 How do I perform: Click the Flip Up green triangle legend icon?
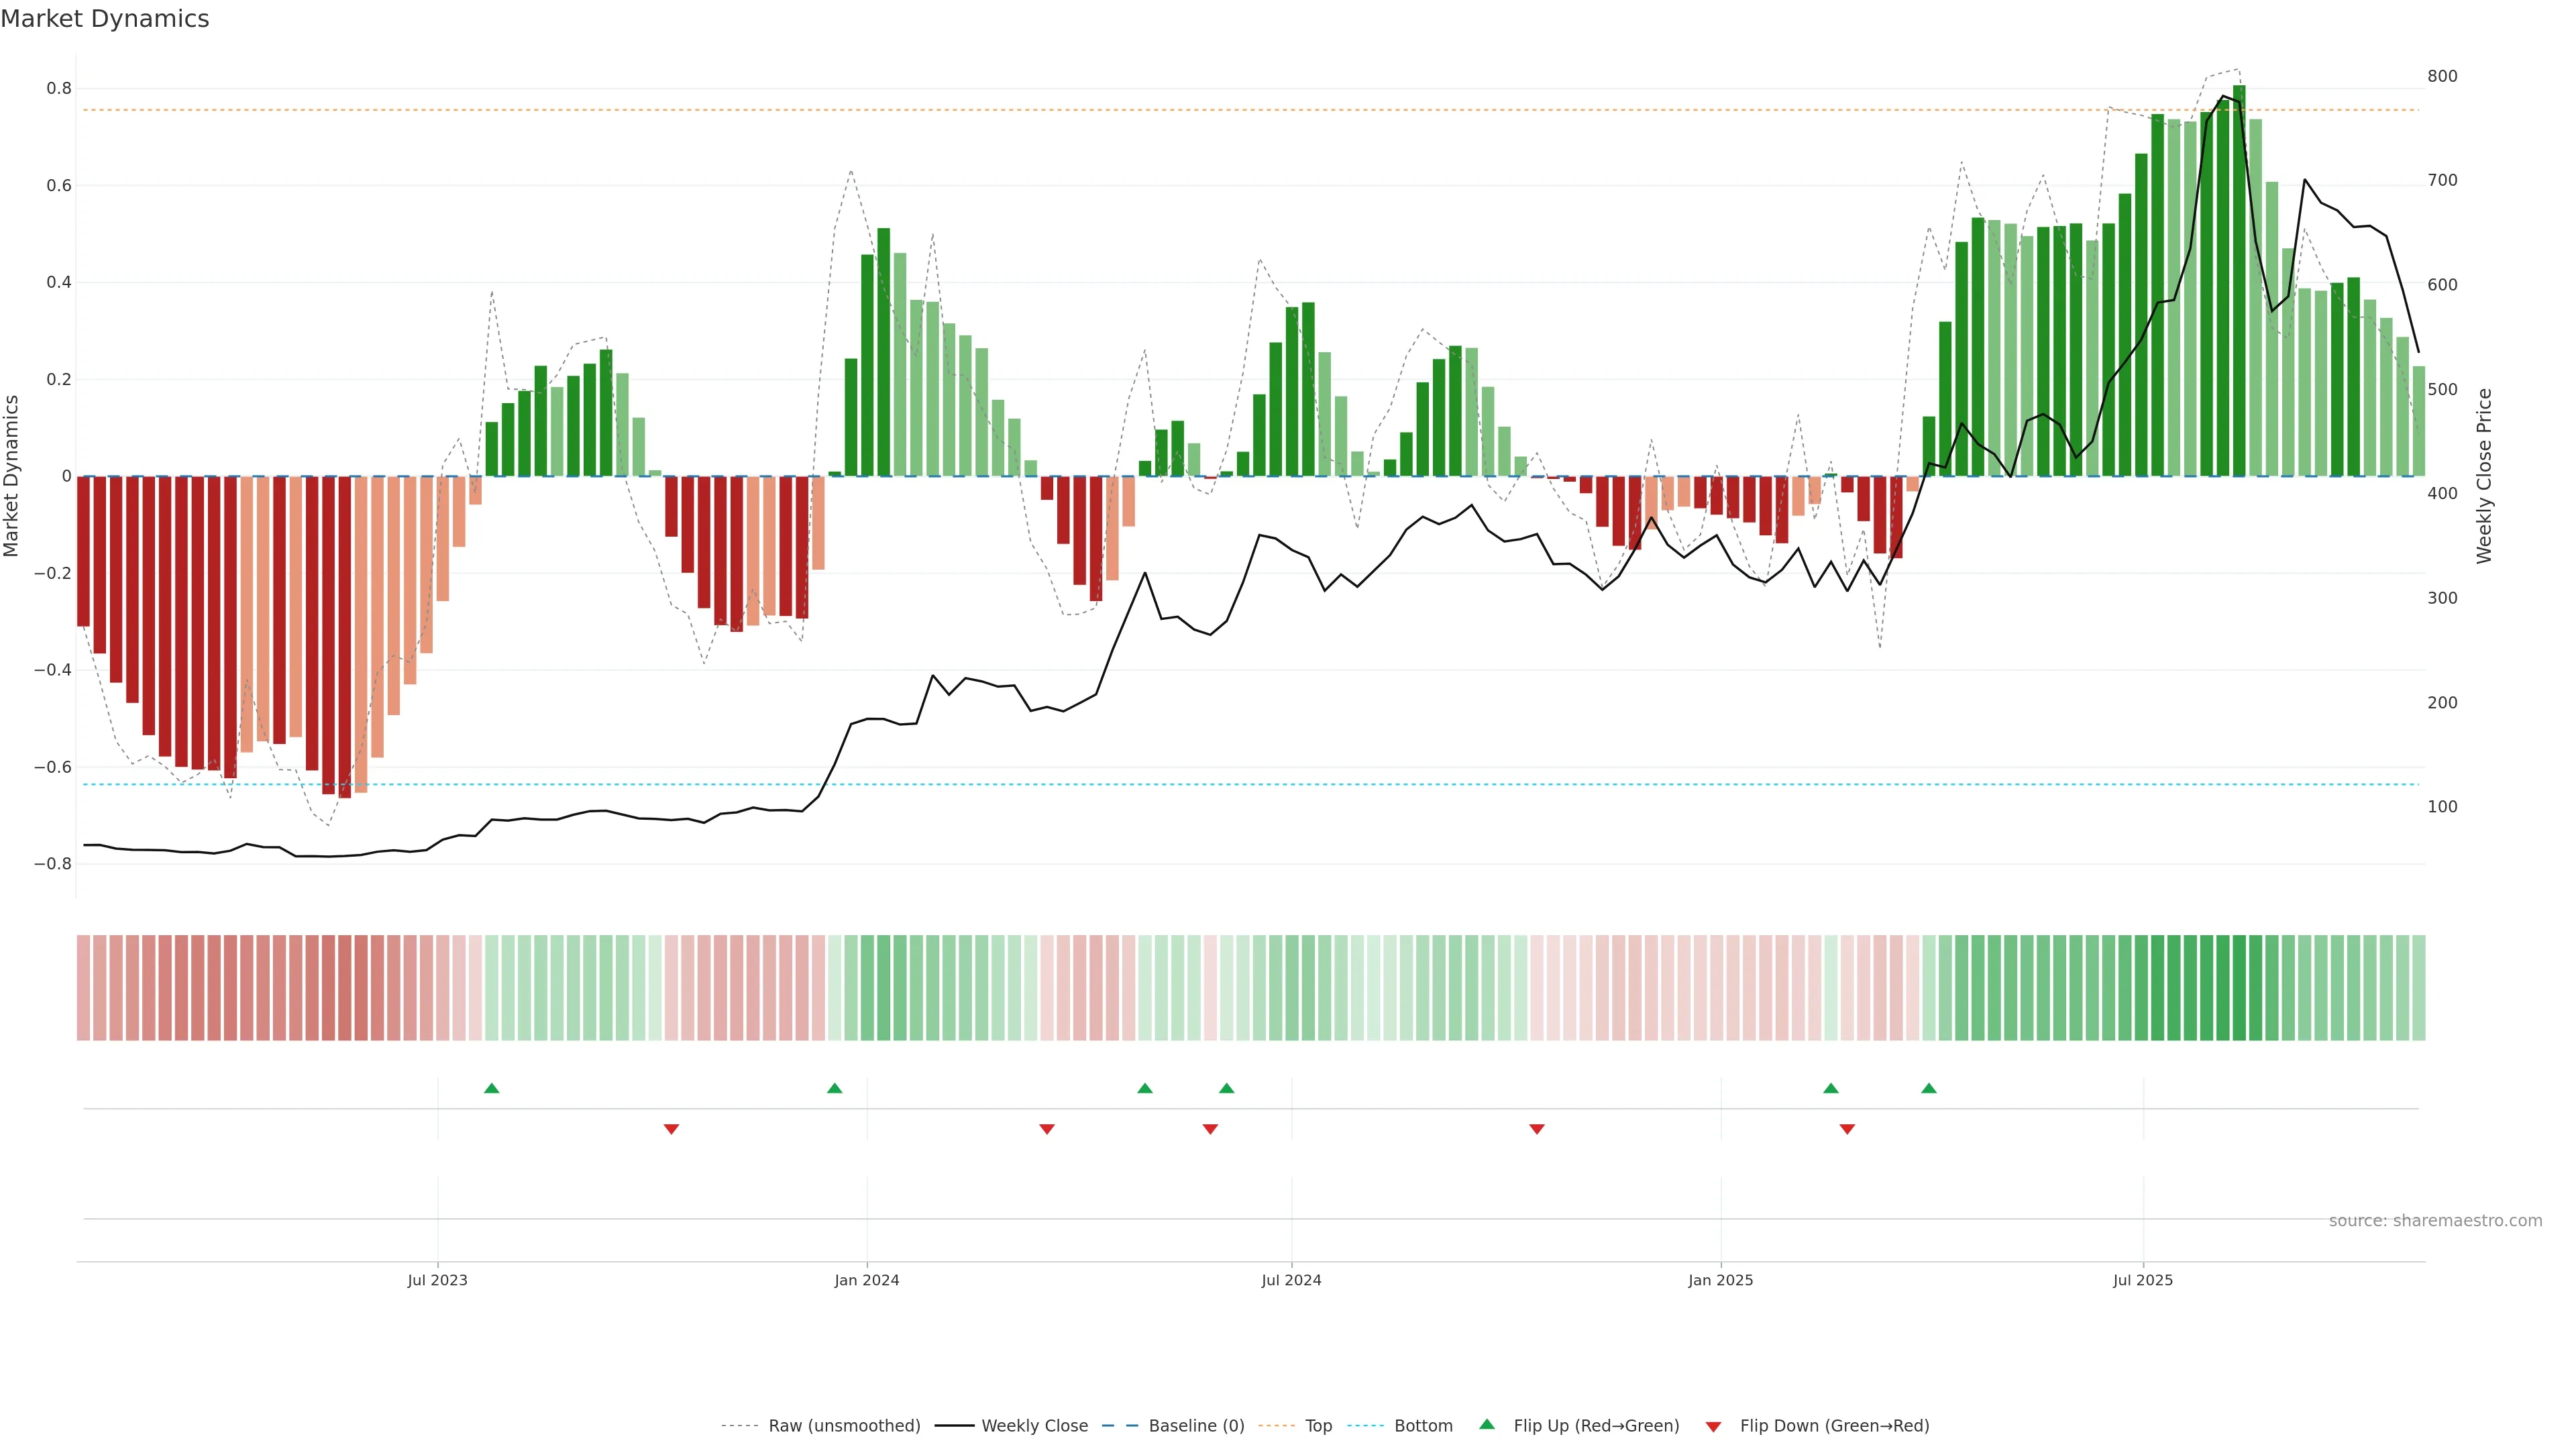(x=1487, y=1424)
